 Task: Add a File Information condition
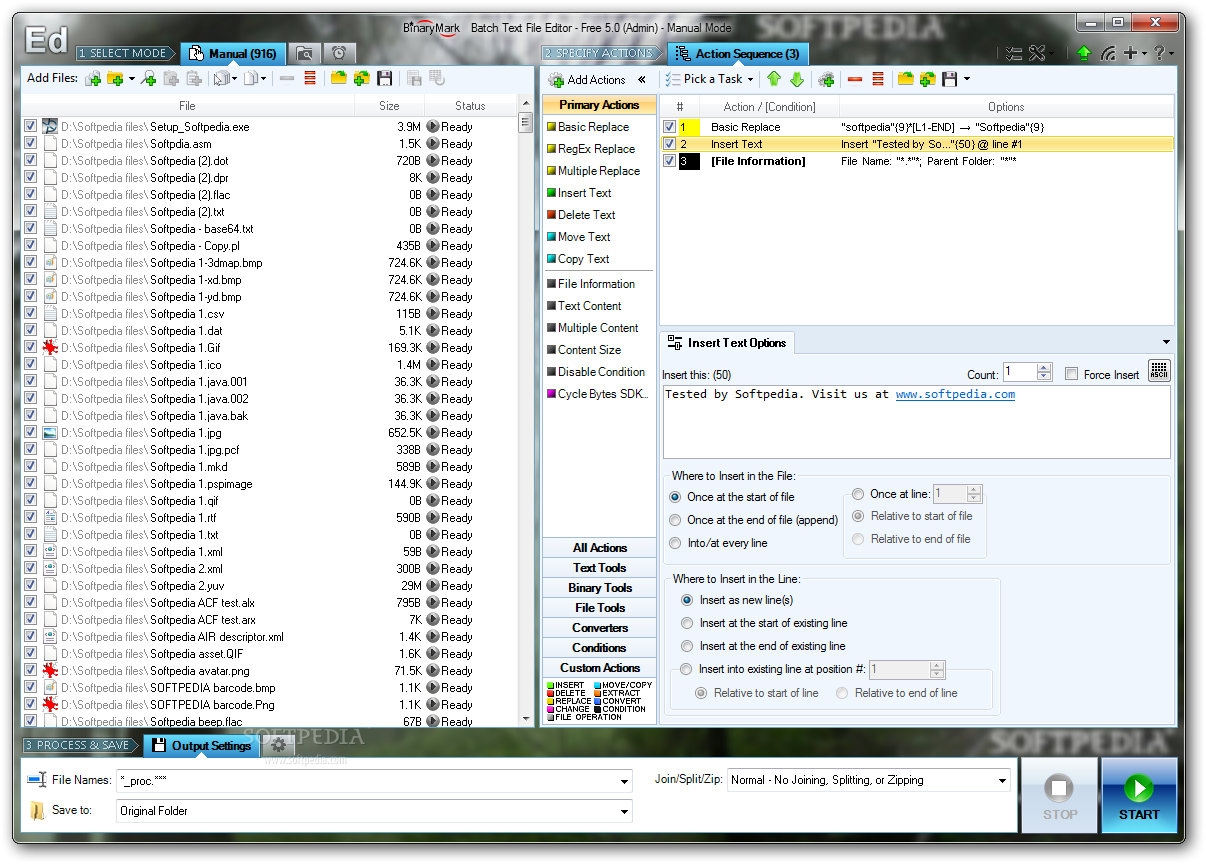point(597,284)
